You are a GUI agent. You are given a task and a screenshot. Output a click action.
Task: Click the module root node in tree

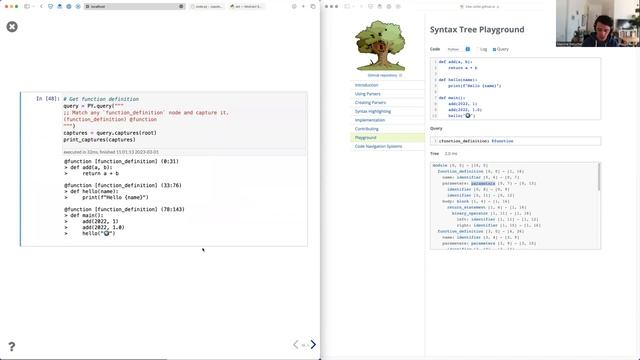click(440, 165)
